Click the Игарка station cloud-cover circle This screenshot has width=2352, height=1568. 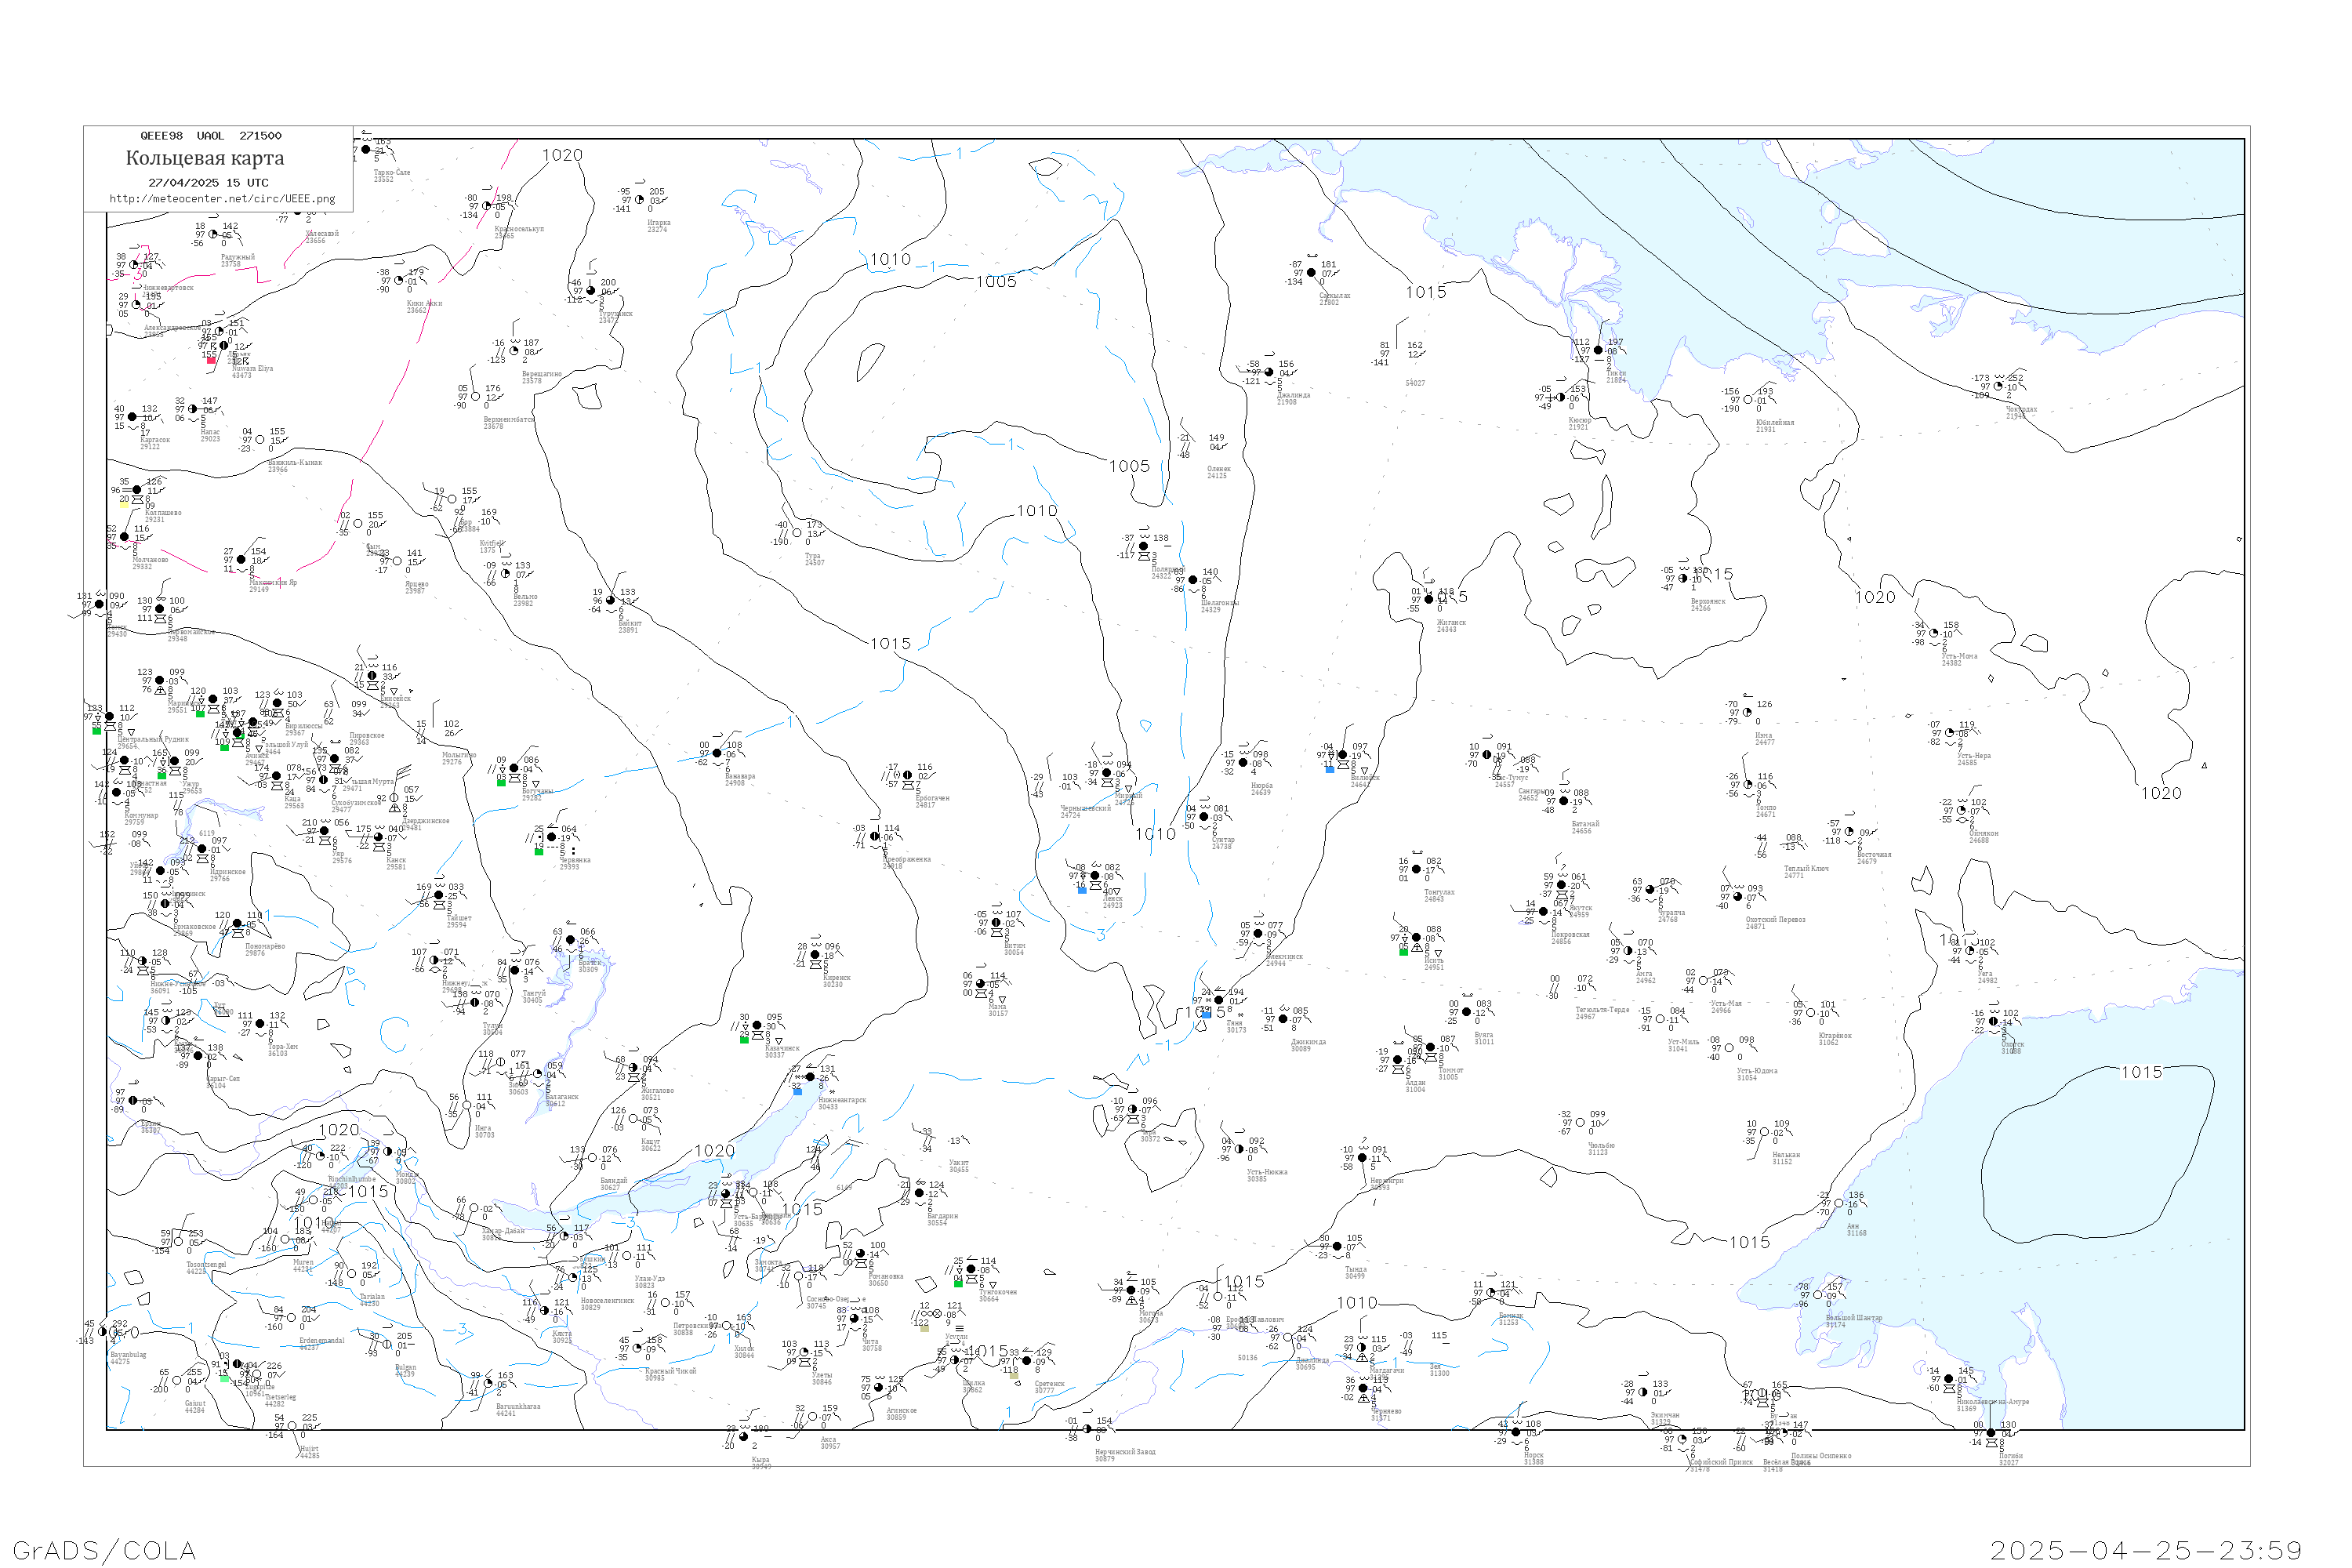pos(639,199)
